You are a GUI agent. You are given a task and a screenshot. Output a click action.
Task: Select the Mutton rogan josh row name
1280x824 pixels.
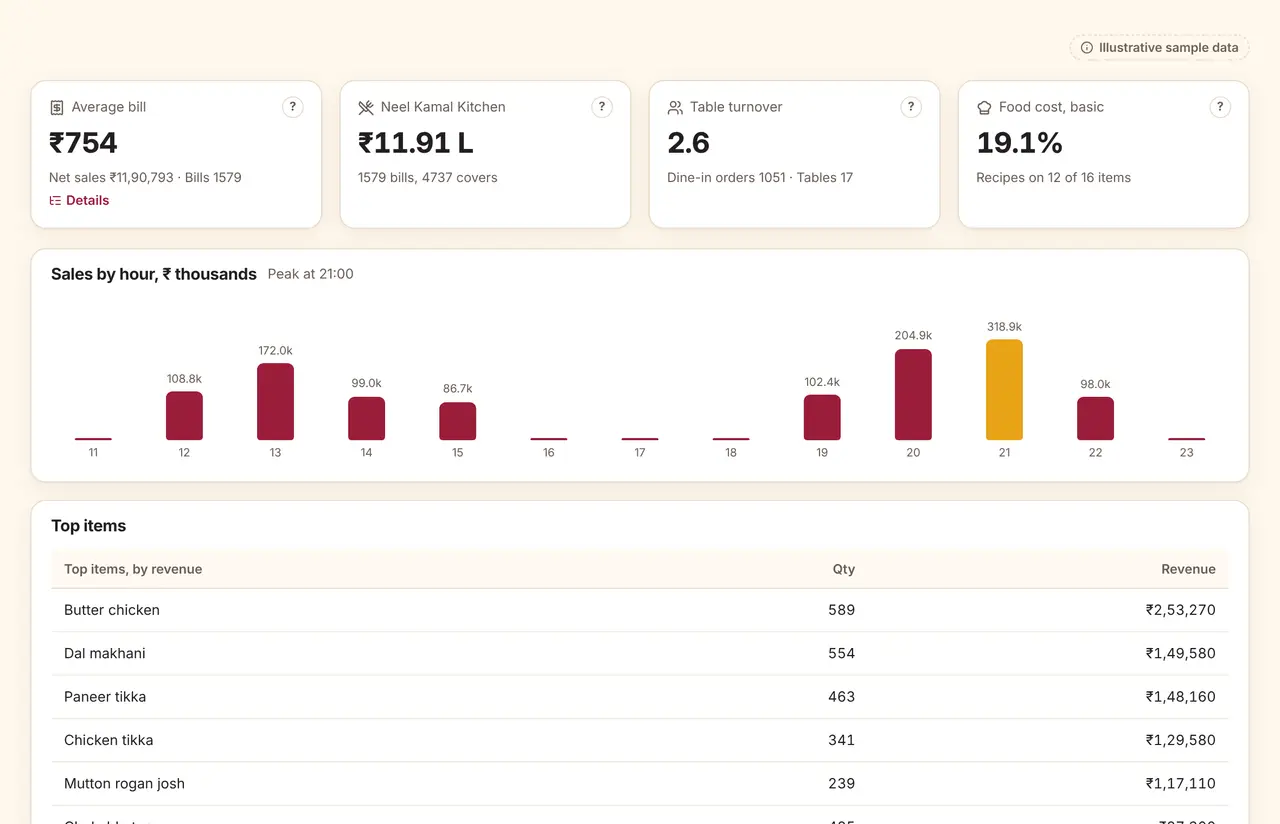[x=124, y=784]
